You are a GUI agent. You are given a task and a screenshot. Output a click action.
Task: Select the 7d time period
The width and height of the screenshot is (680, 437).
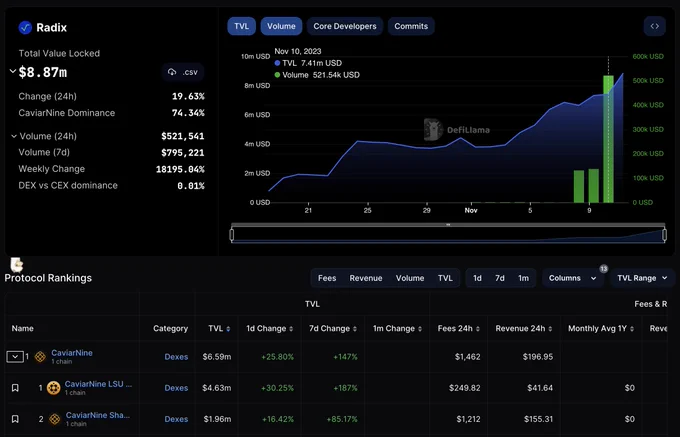pyautogui.click(x=500, y=278)
